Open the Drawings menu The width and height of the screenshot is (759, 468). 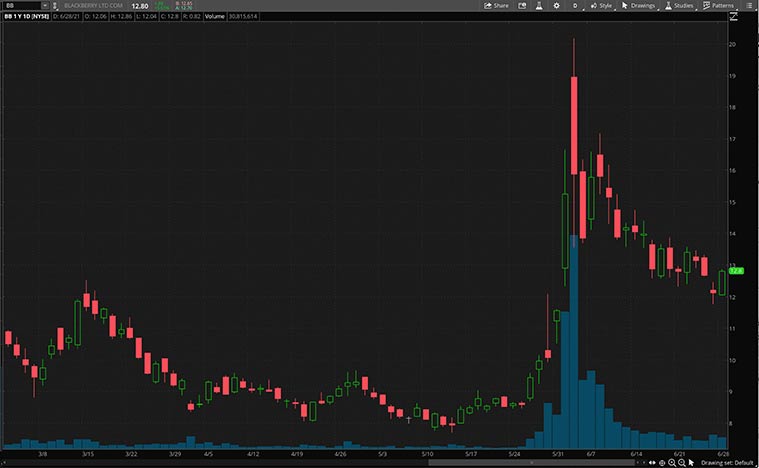pos(638,5)
